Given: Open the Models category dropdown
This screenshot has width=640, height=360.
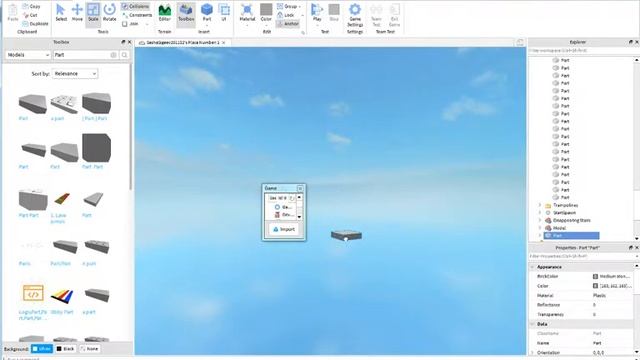Looking at the screenshot, I should pos(28,55).
